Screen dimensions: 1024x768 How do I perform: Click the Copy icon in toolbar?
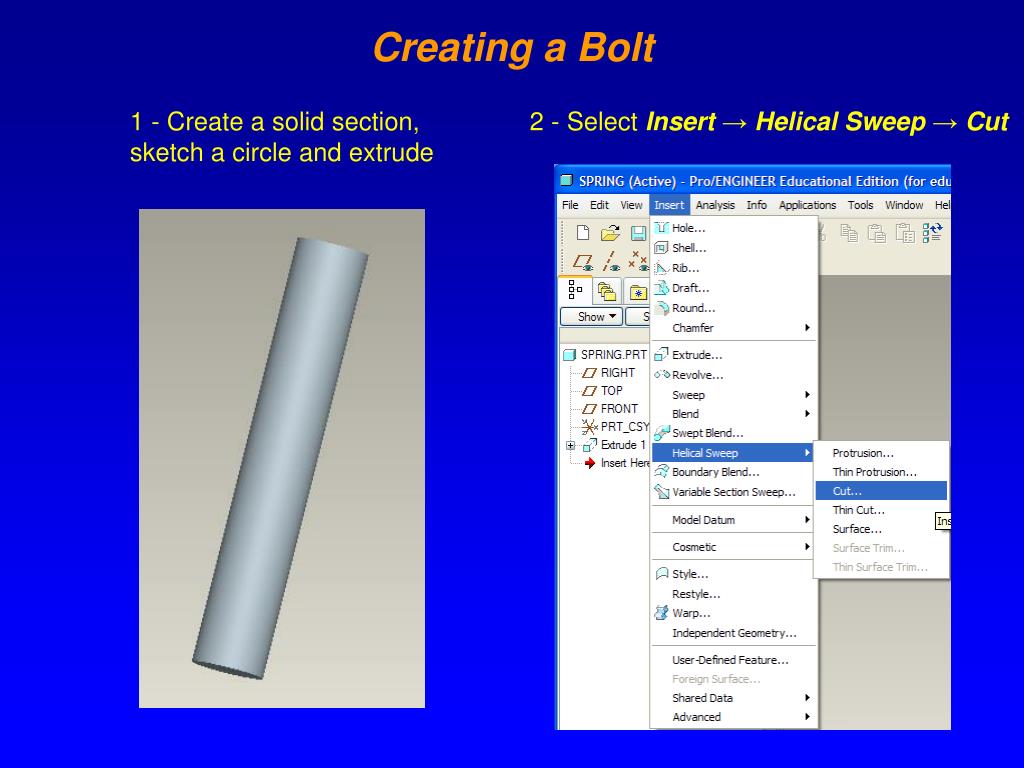coord(848,232)
